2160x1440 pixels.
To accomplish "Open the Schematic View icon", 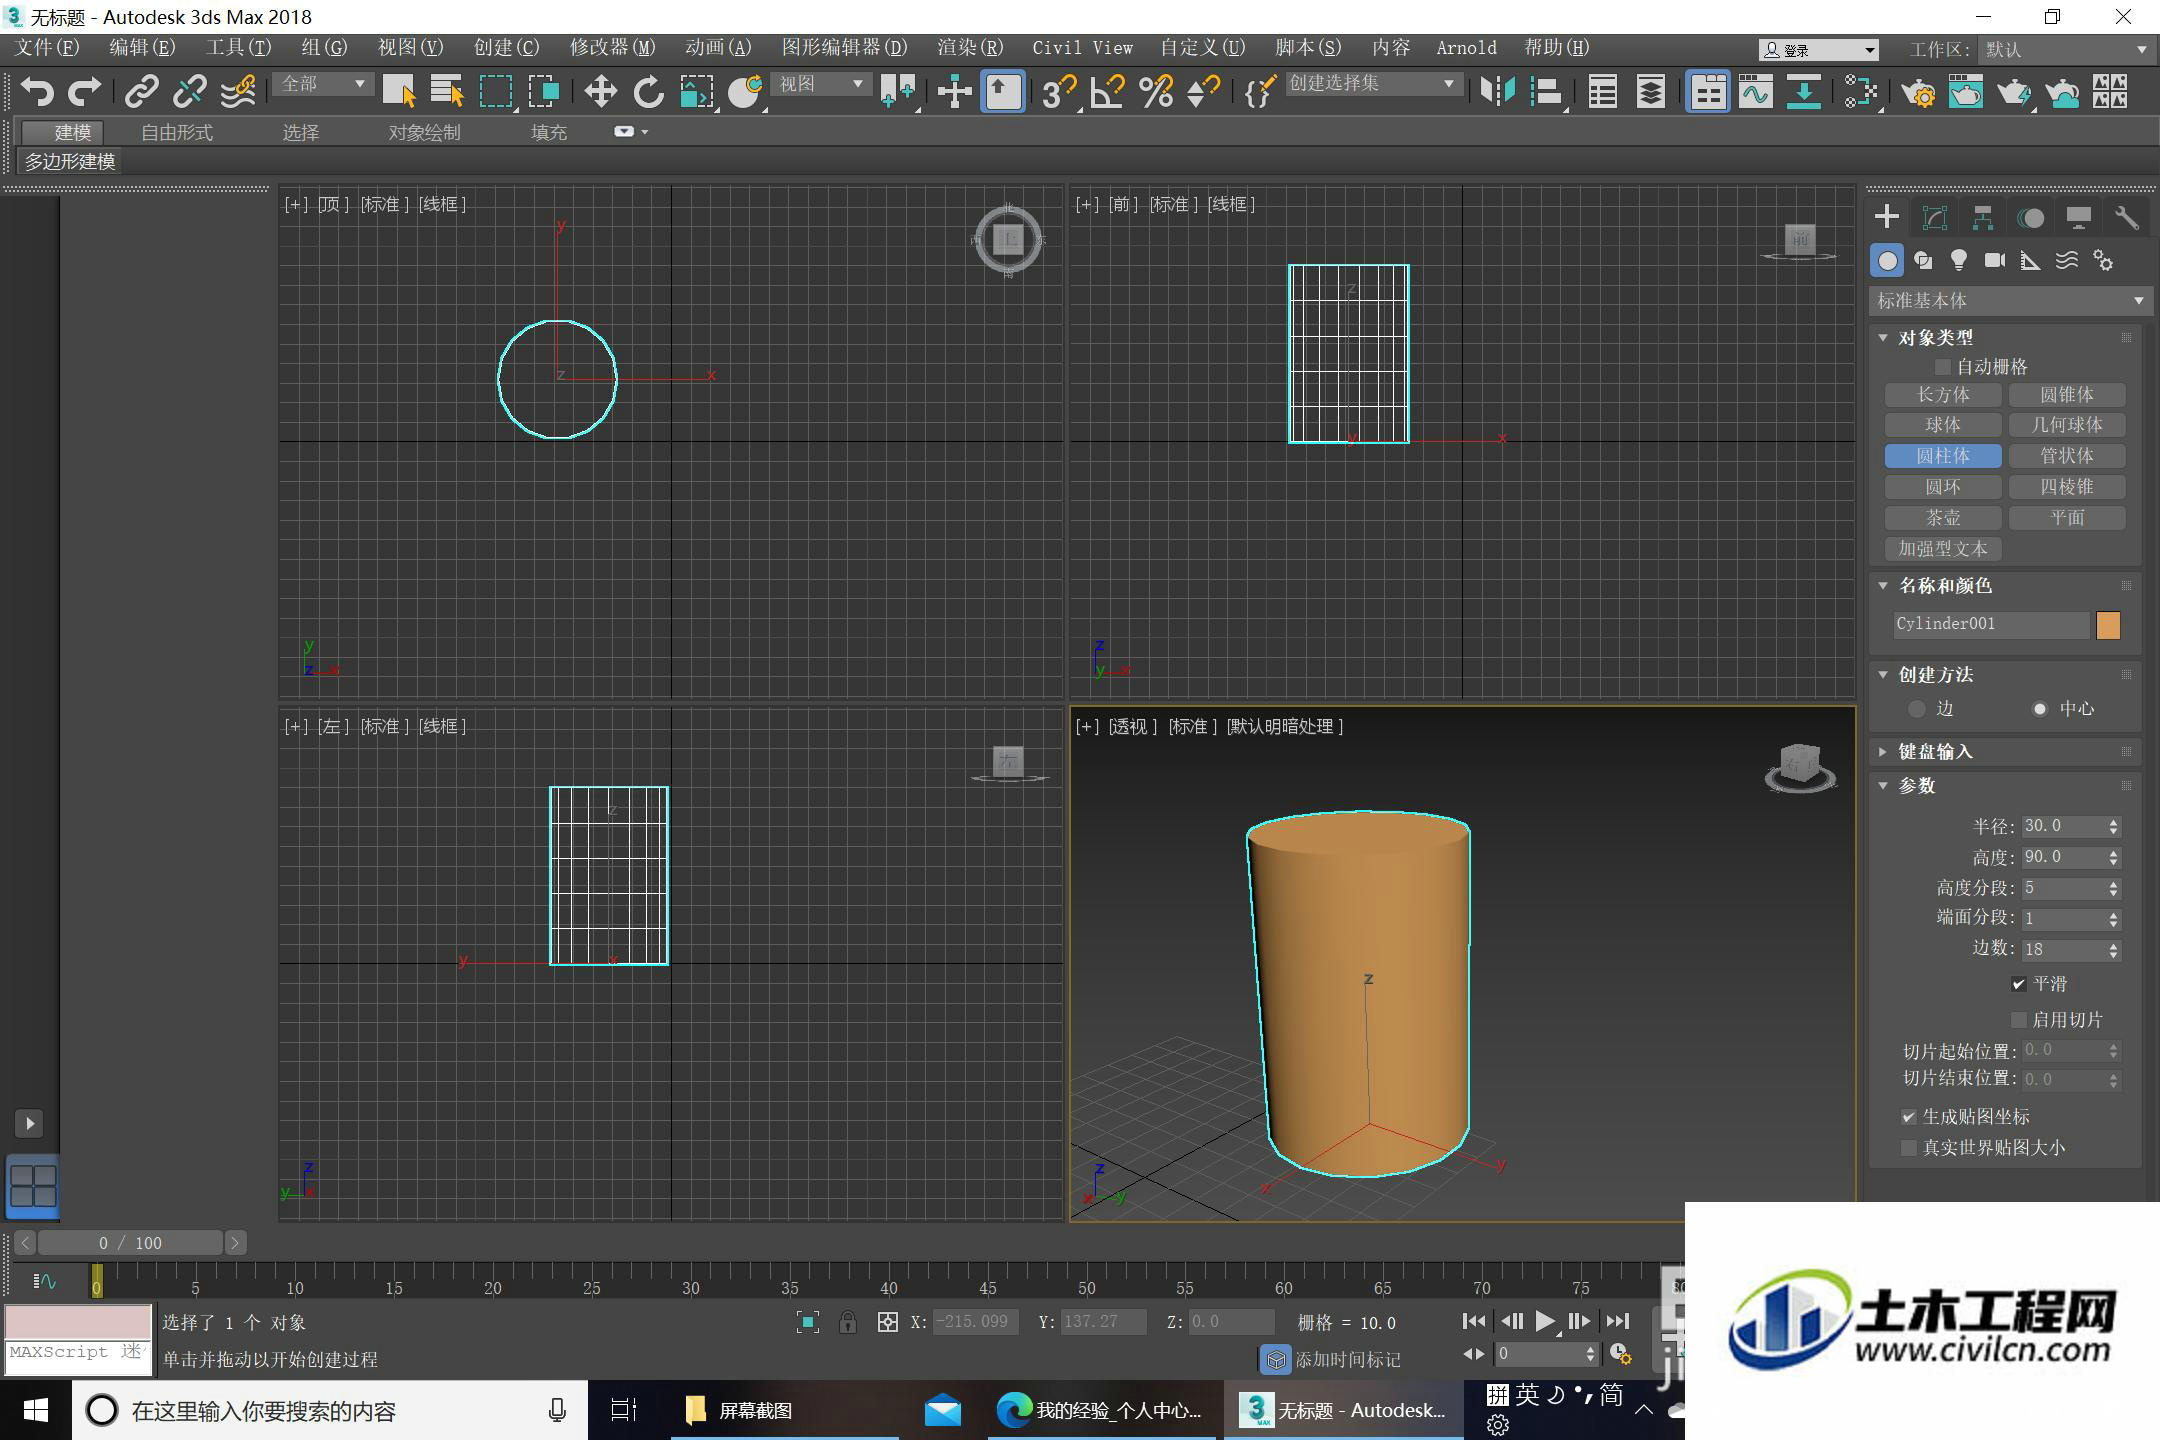I will click(x=1860, y=92).
